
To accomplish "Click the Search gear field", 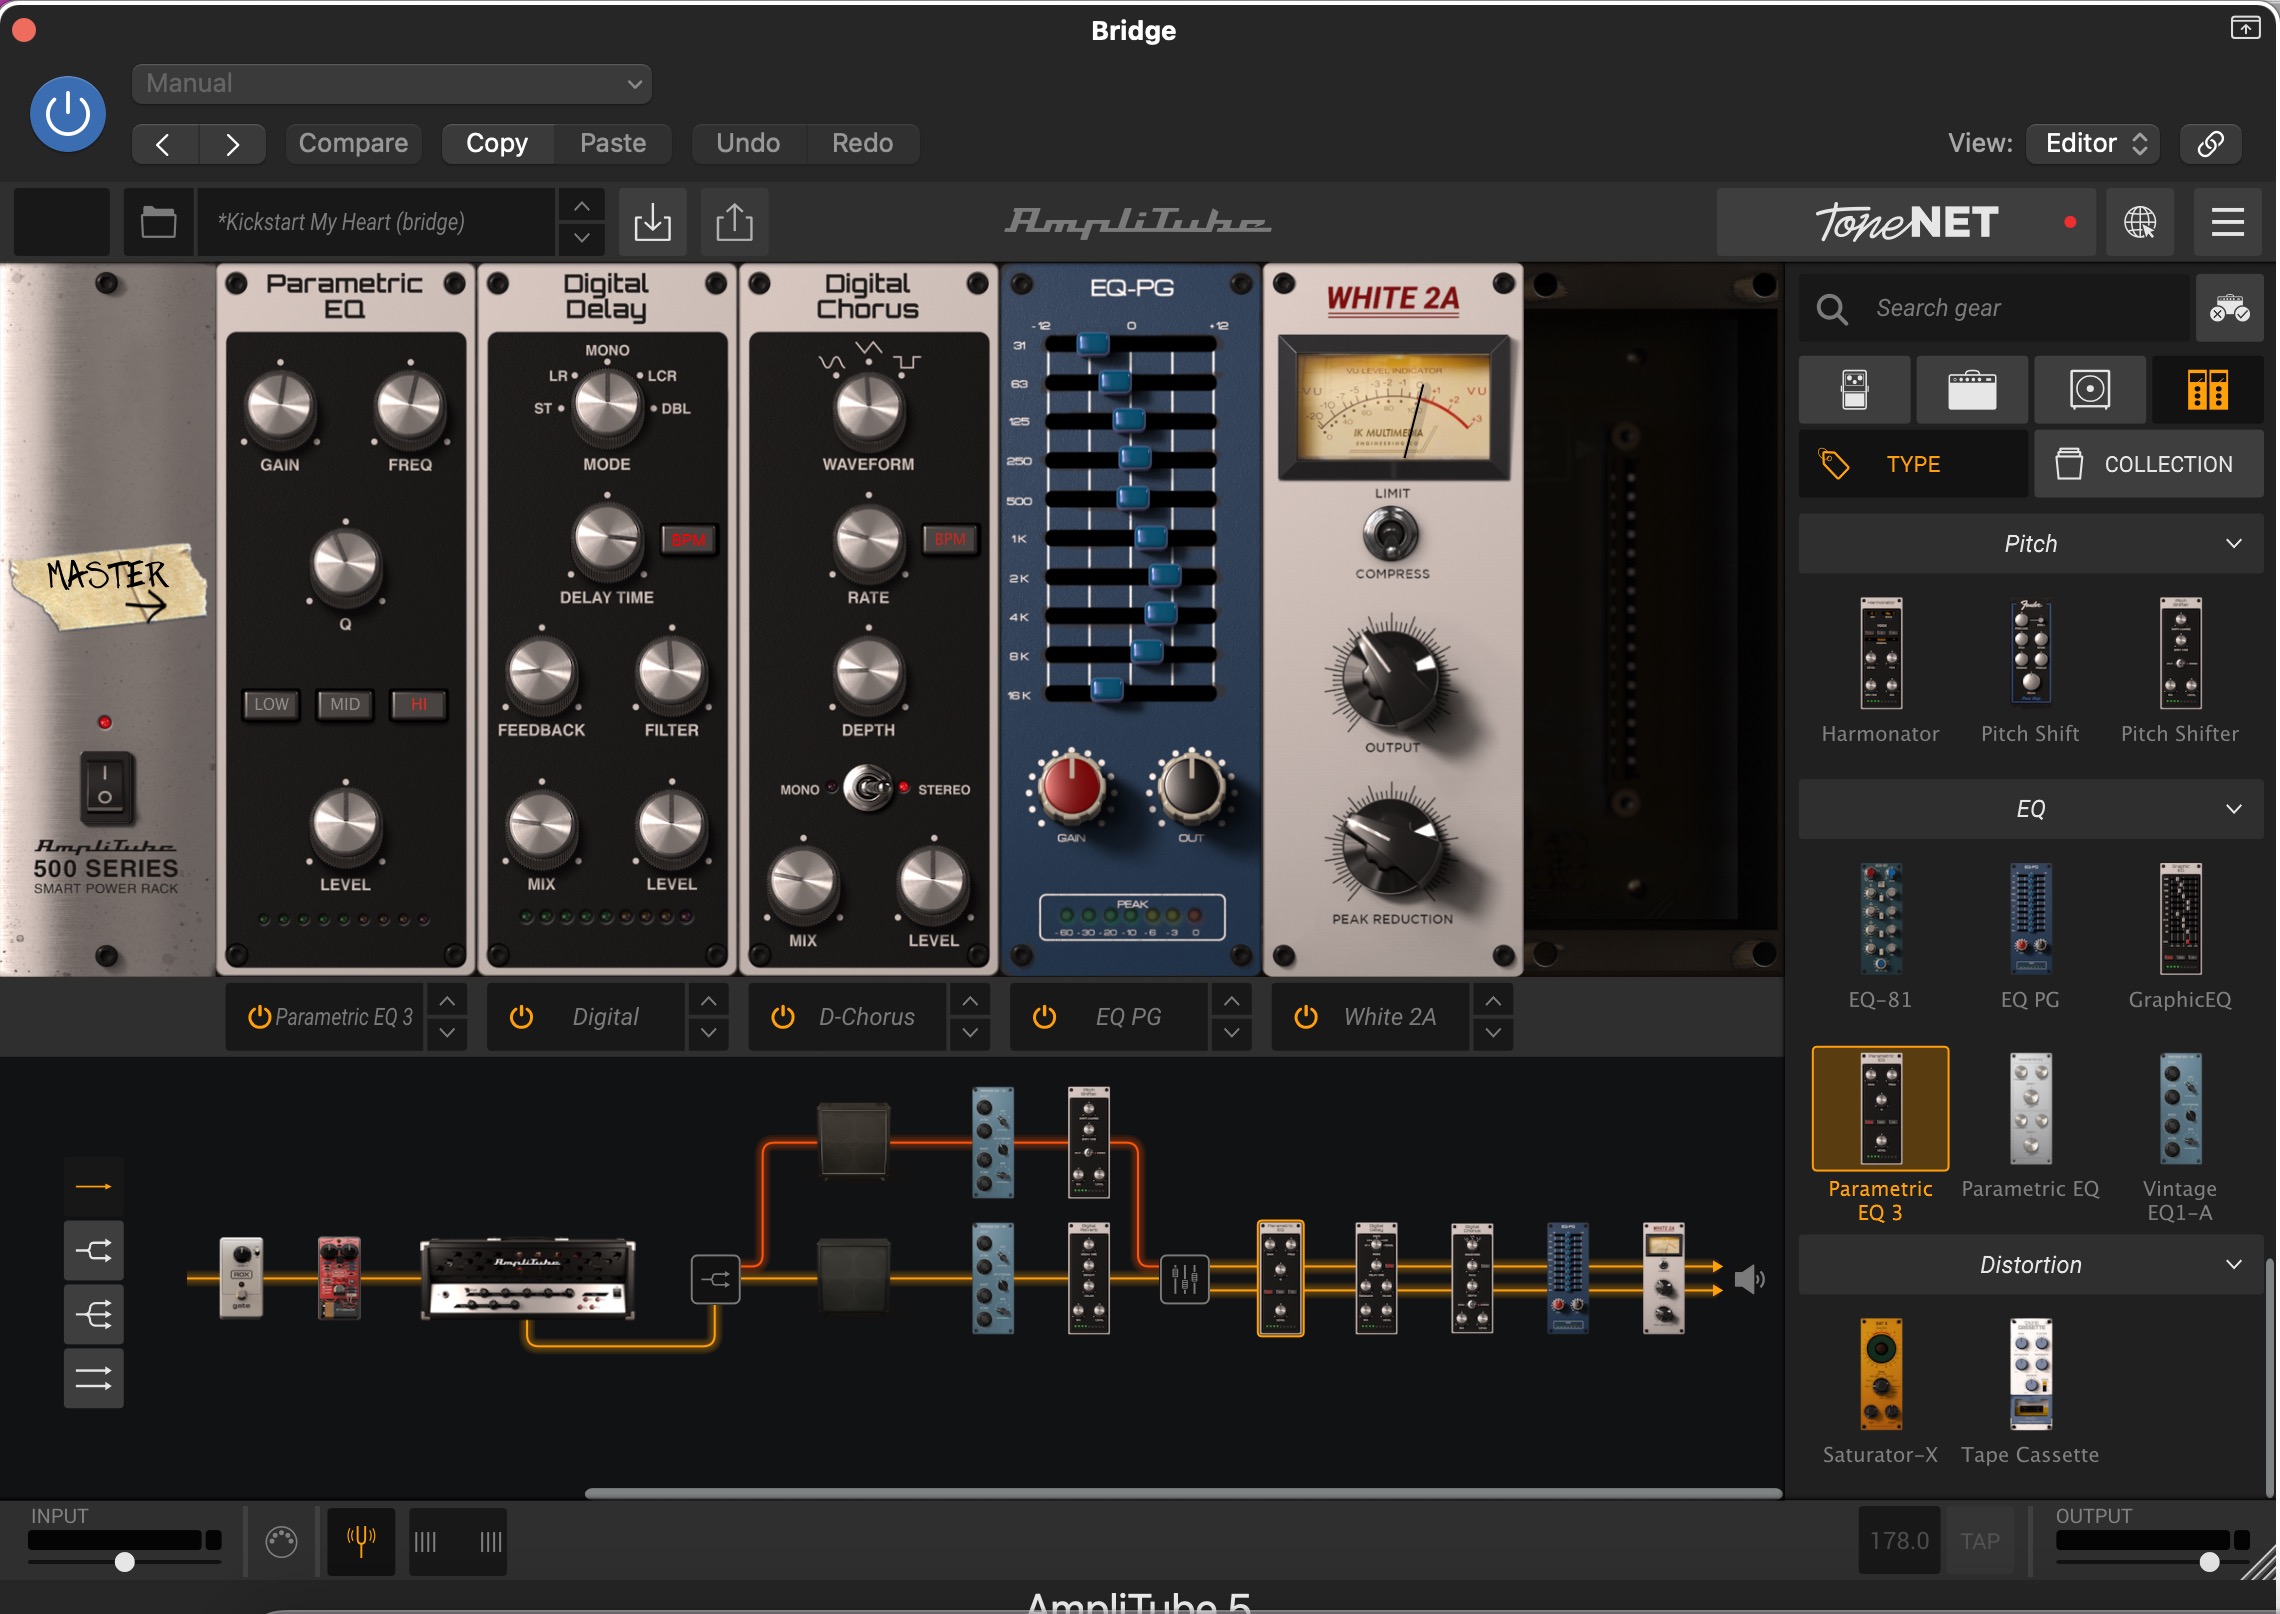I will coord(1994,308).
